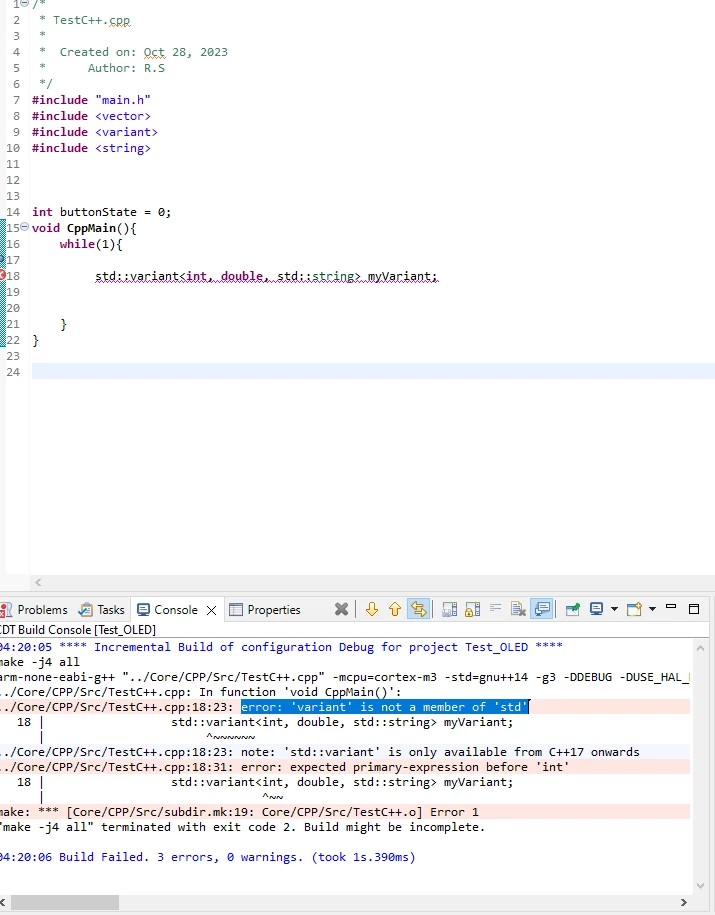Image resolution: width=715 pixels, height=915 pixels.
Task: Click the "terminated with exit code 2" line
Action: tap(242, 827)
